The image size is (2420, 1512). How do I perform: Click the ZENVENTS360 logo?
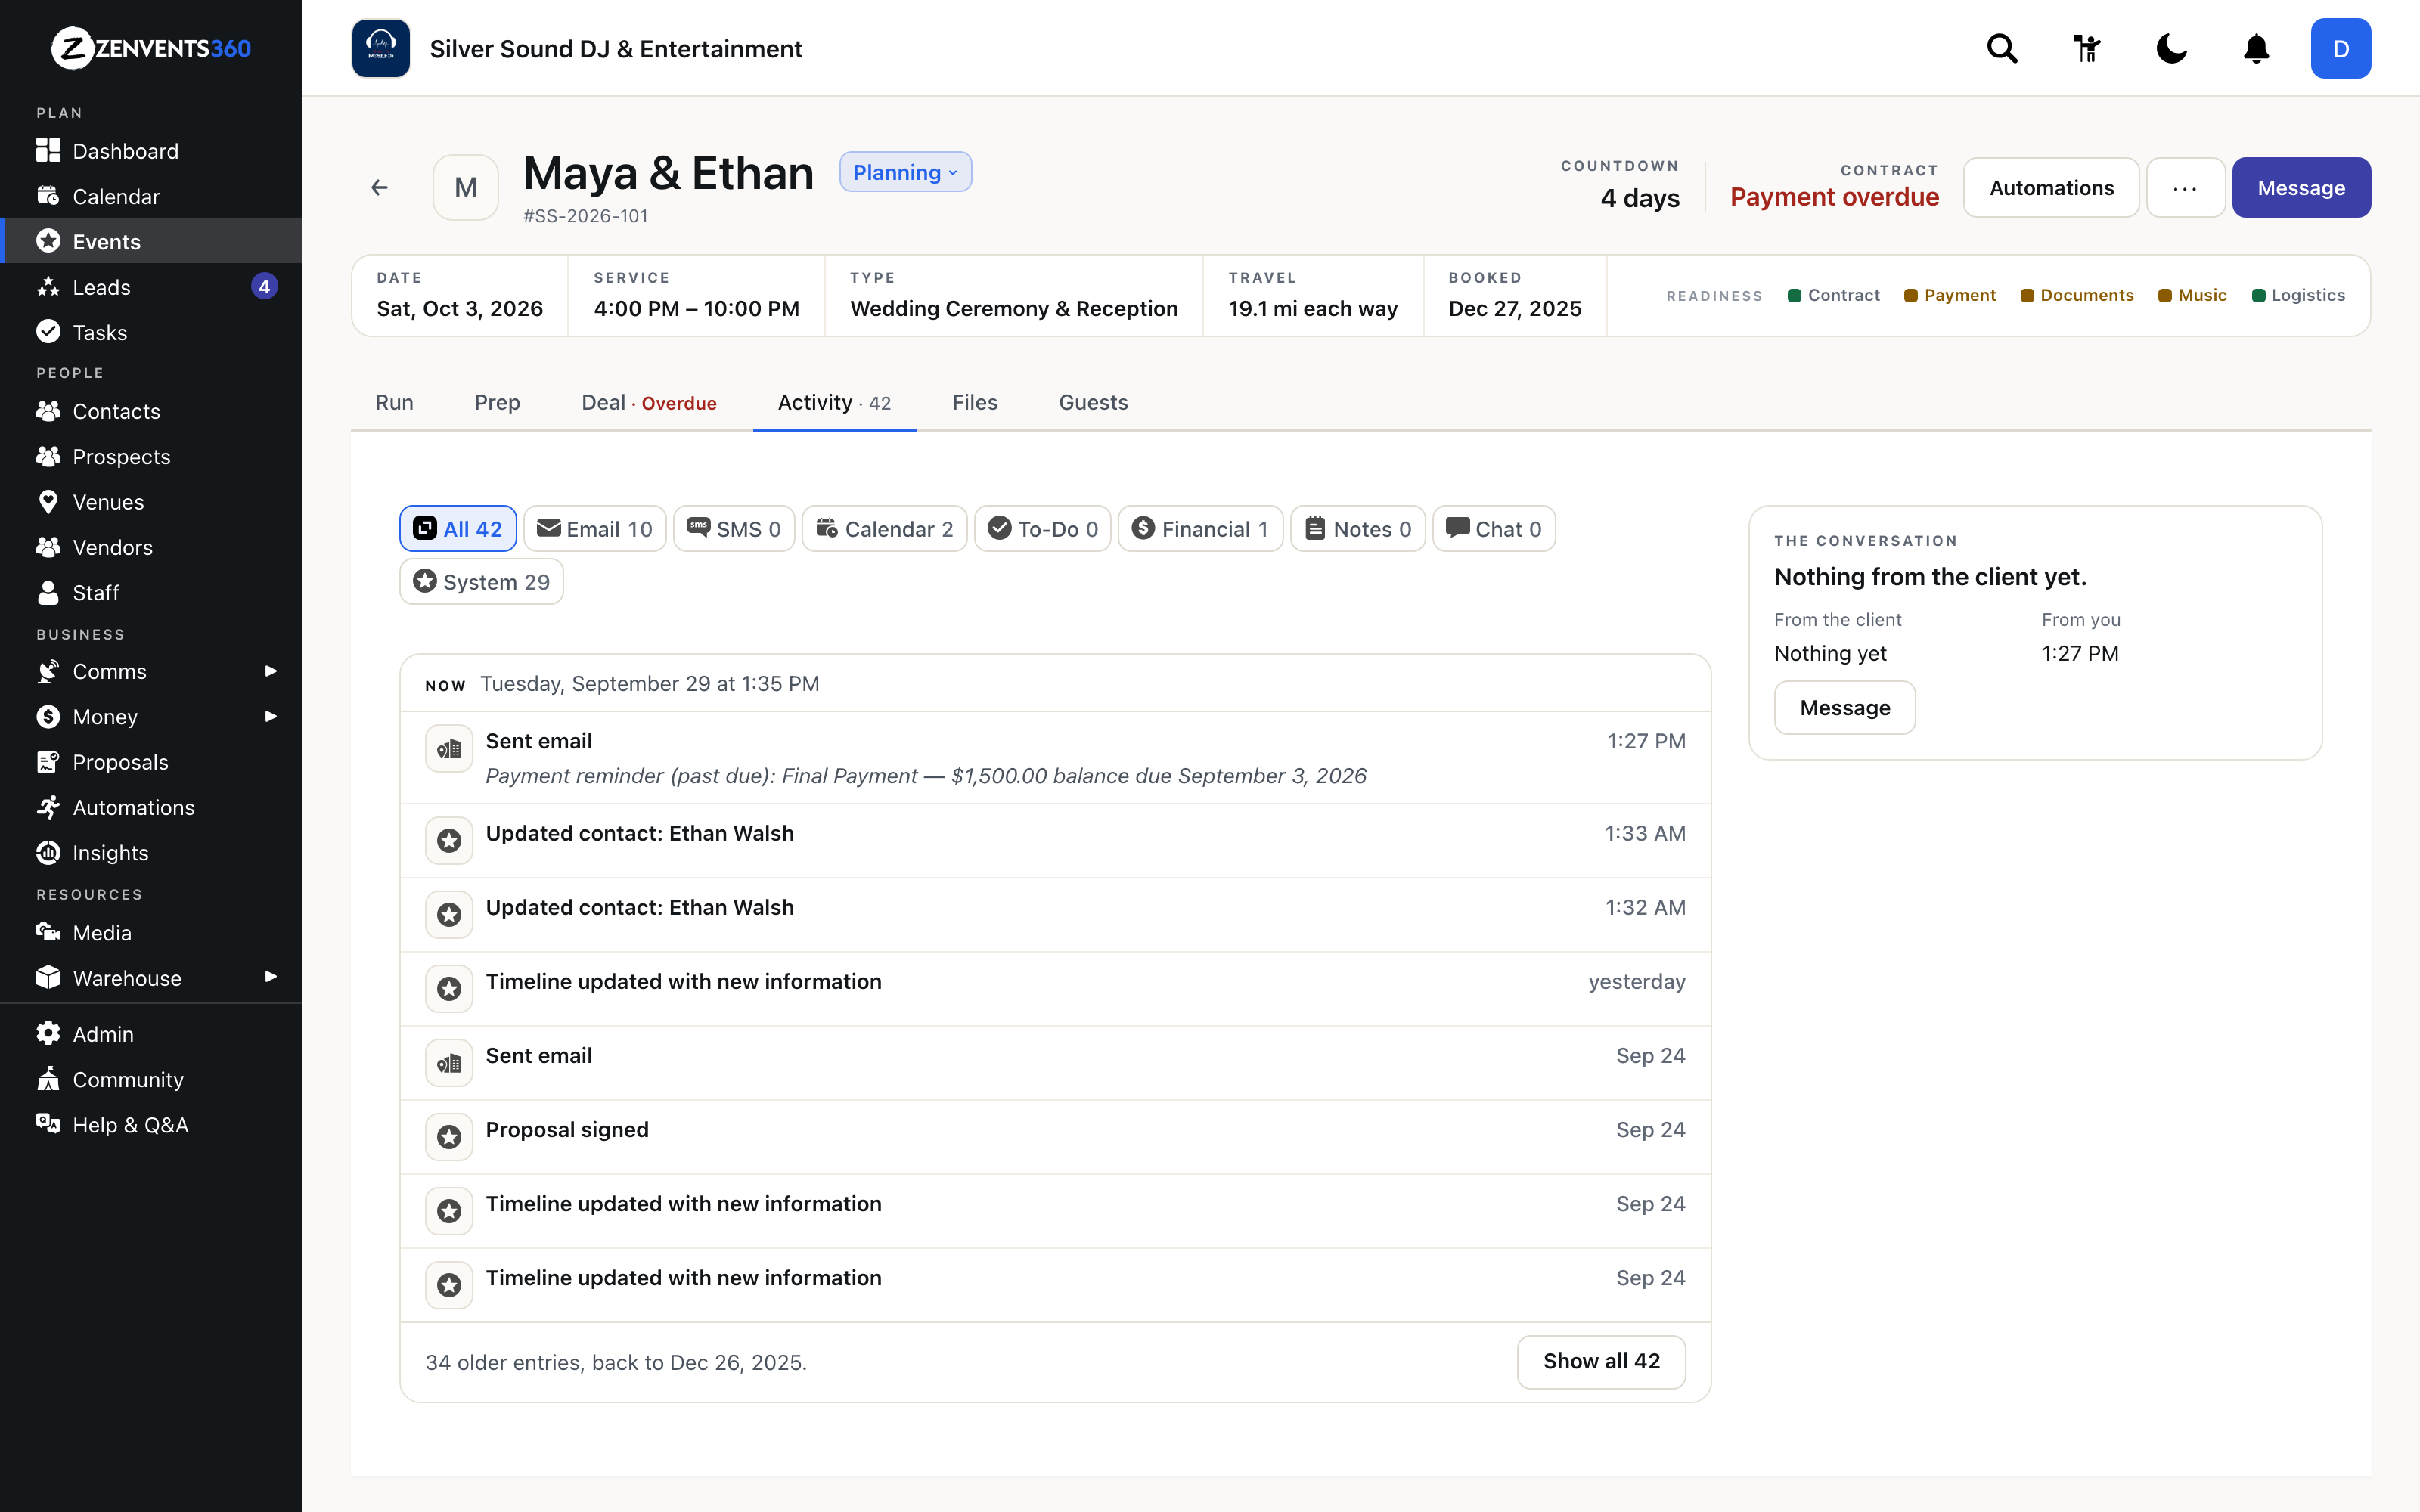coord(151,48)
